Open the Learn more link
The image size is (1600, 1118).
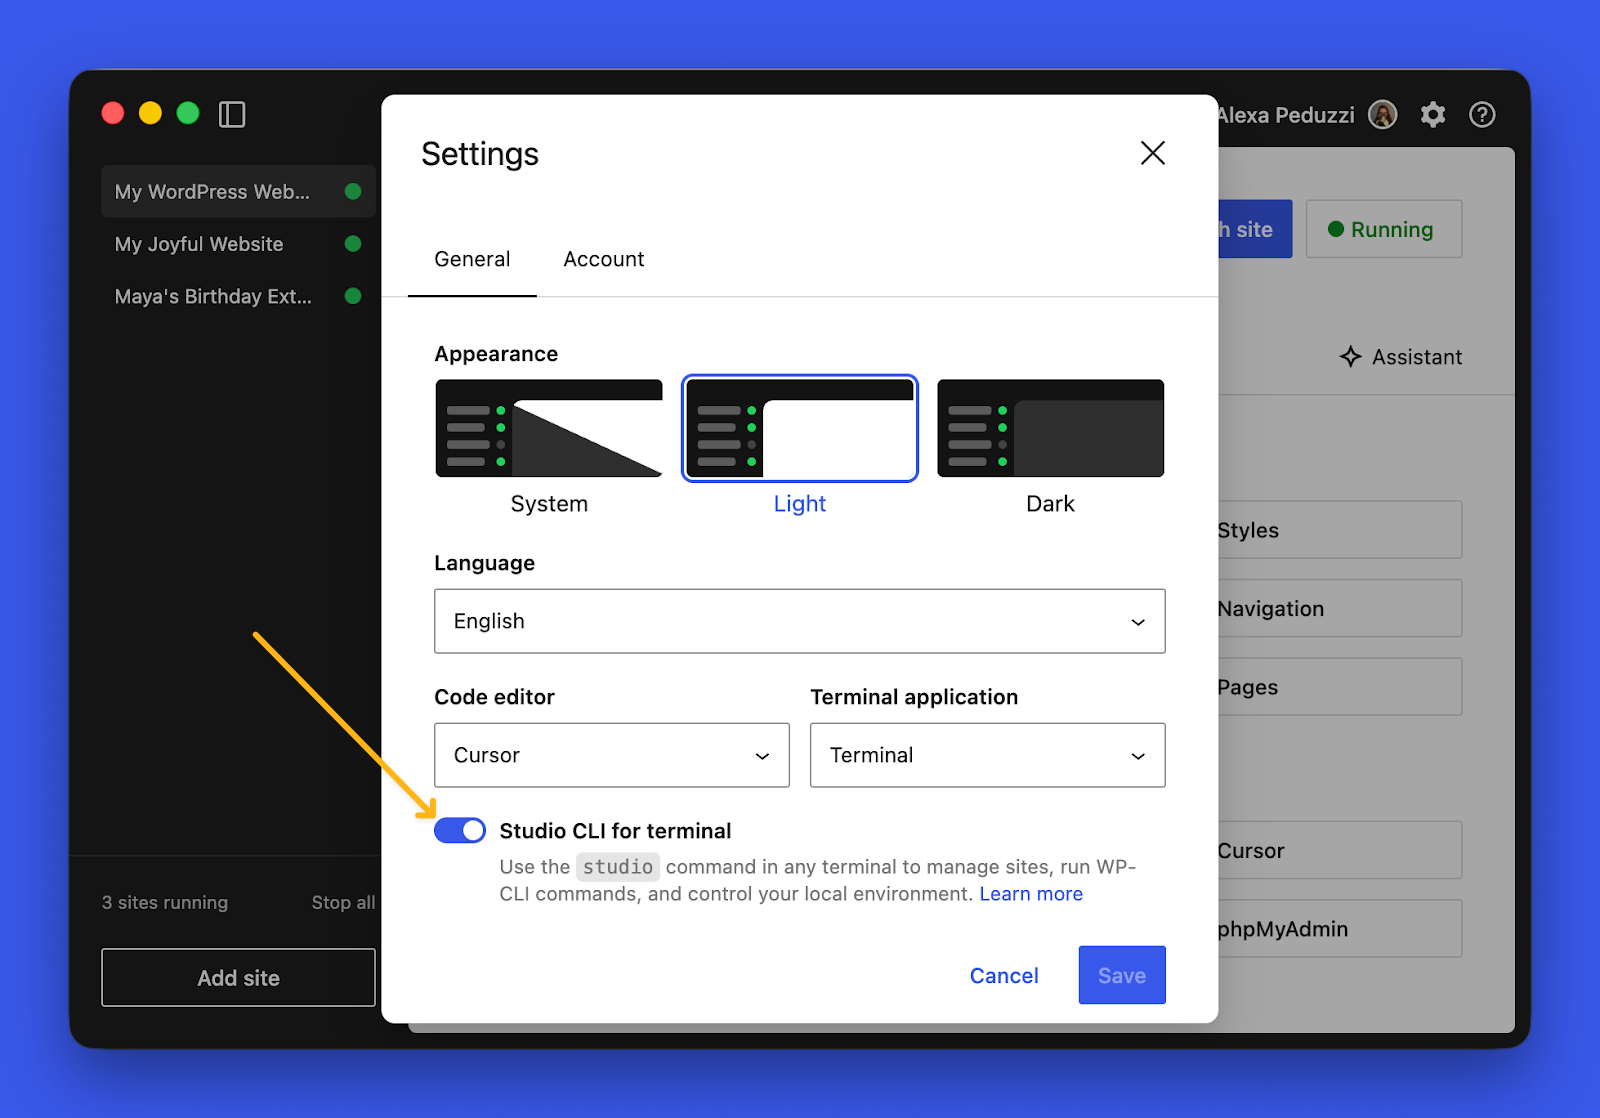click(x=1030, y=893)
